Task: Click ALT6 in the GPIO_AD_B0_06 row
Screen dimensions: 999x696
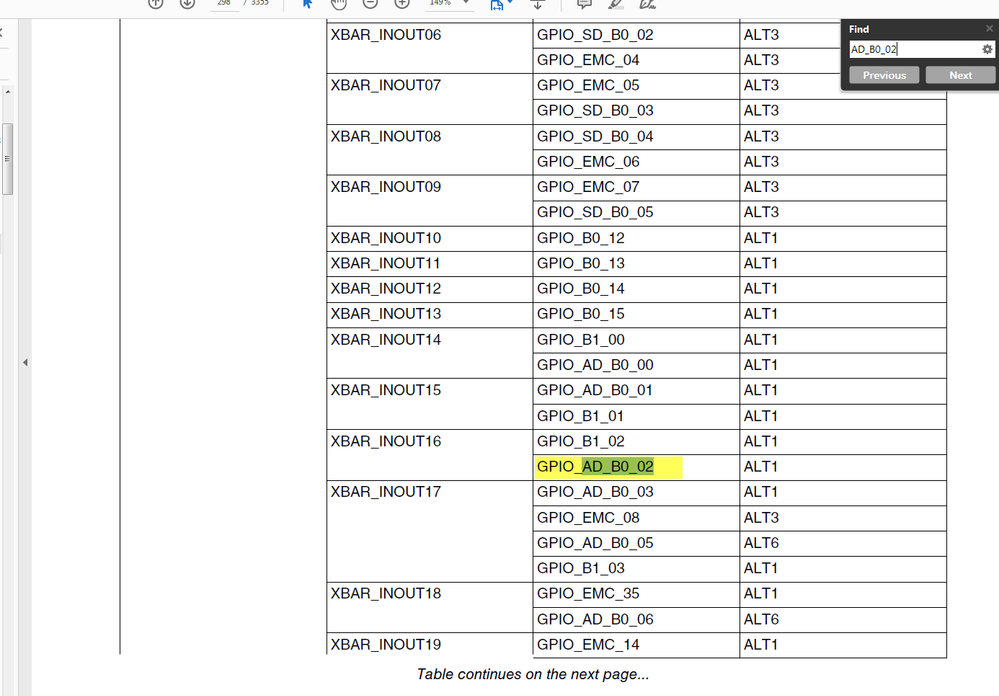Action: click(x=761, y=620)
